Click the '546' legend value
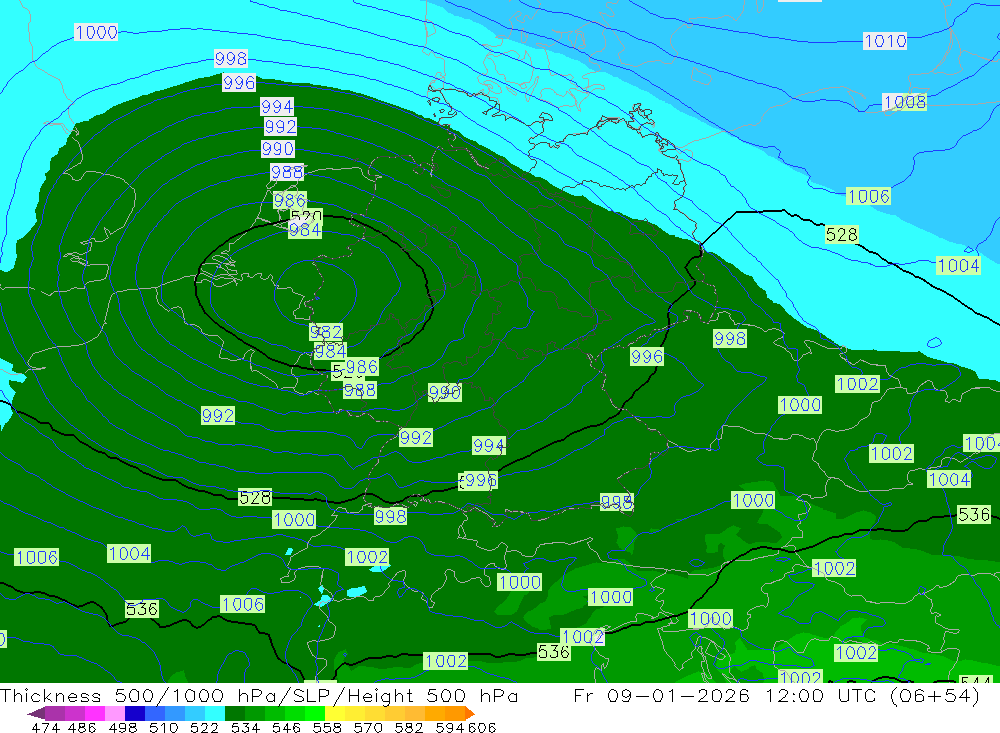The height and width of the screenshot is (733, 1000). (286, 727)
